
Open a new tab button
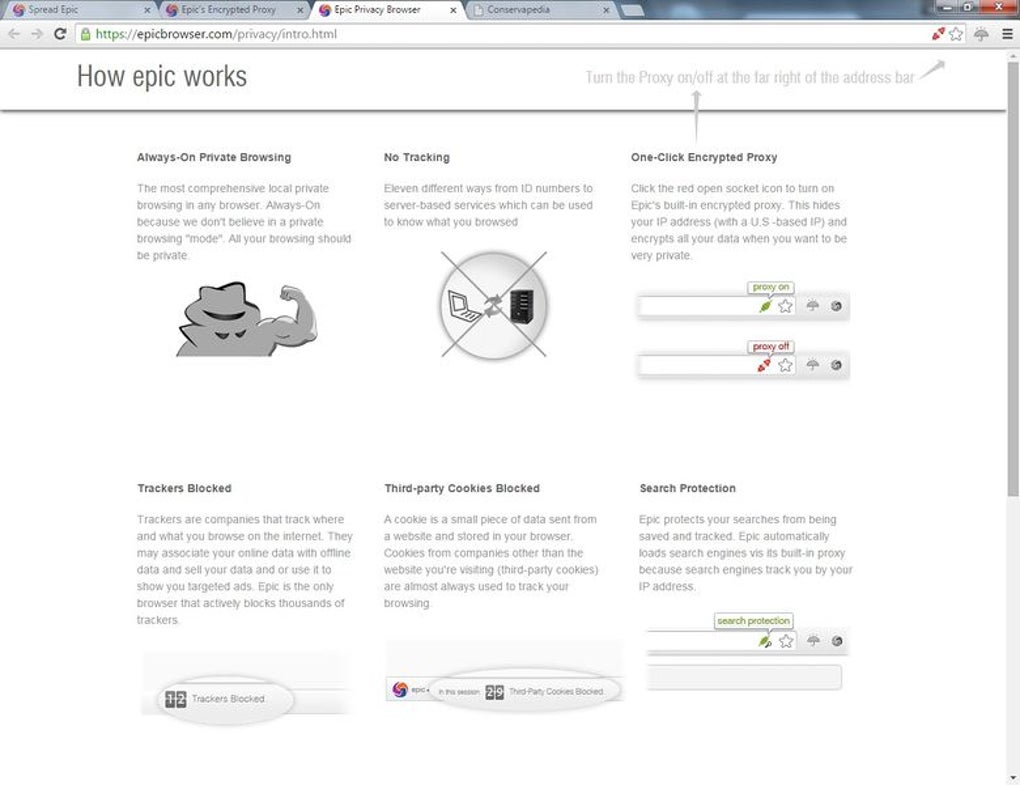pos(632,10)
